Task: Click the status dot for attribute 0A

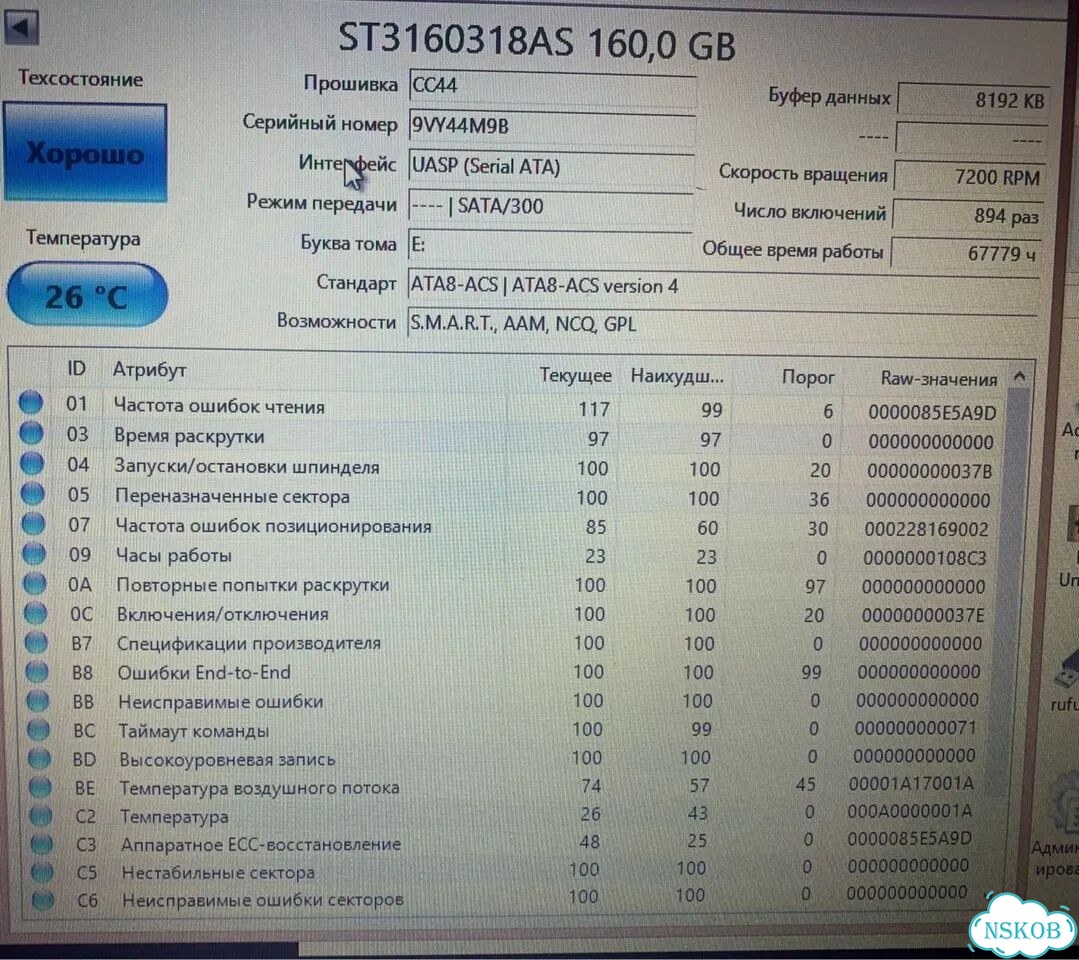Action: click(35, 584)
